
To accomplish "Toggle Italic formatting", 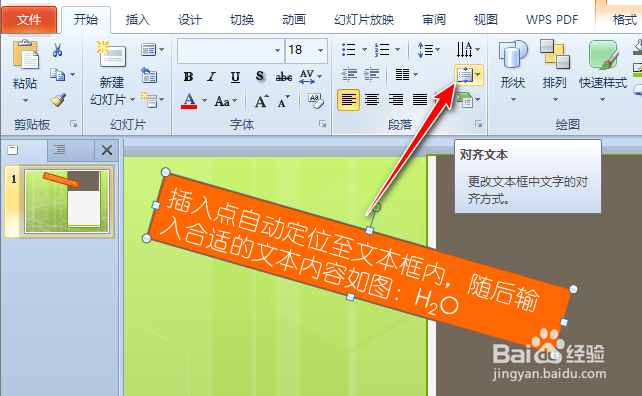I will click(212, 76).
